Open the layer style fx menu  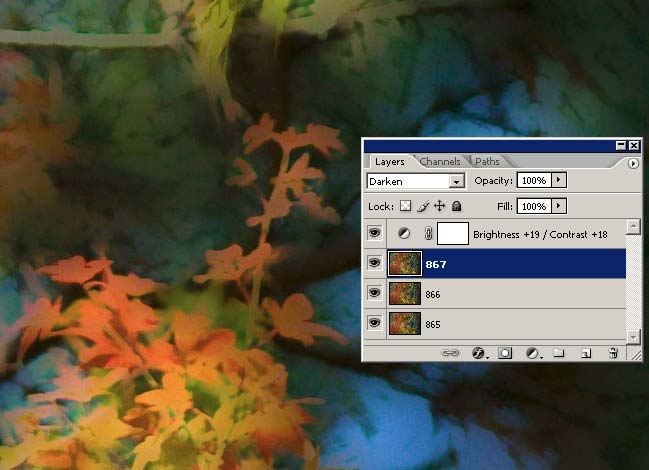(x=479, y=353)
